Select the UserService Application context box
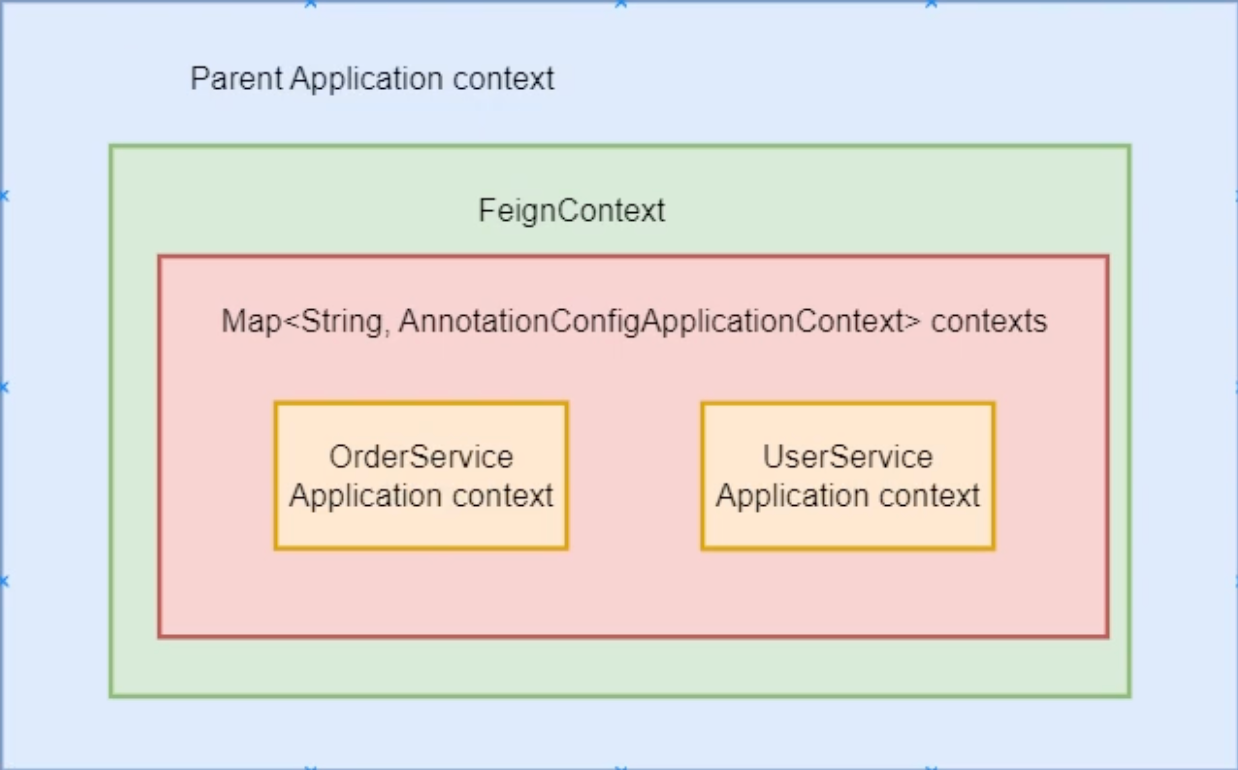Screen dimensions: 1238x770 point(848,476)
